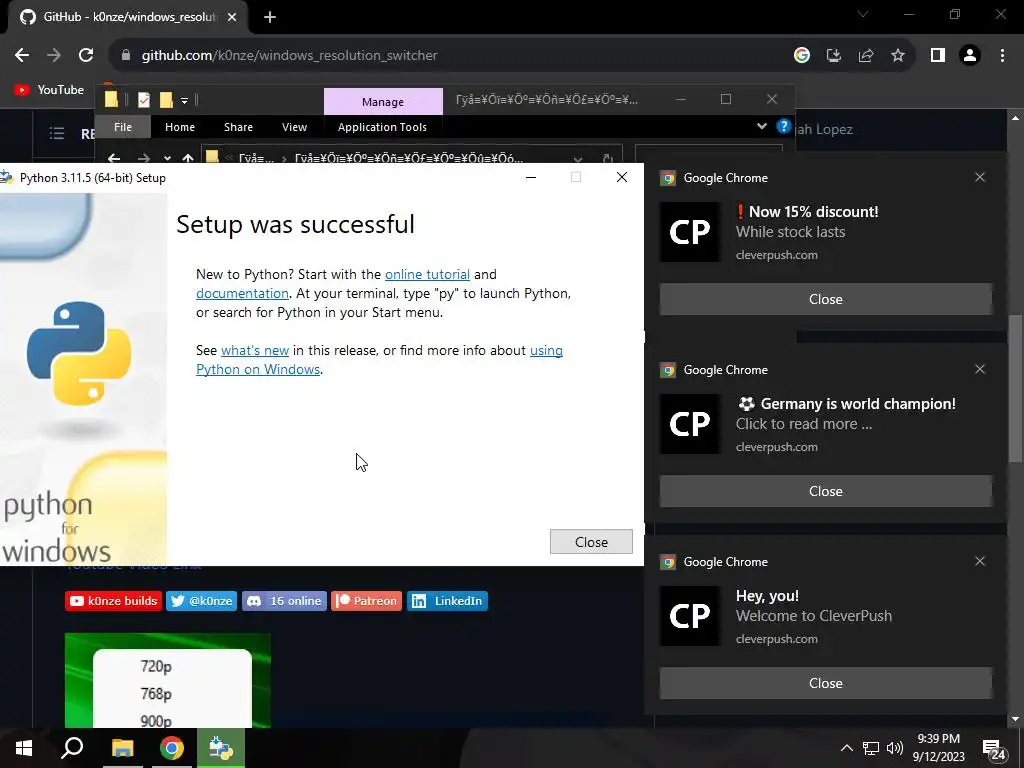The image size is (1024, 768).
Task: Switch to Chrome from the taskbar
Action: (172, 748)
